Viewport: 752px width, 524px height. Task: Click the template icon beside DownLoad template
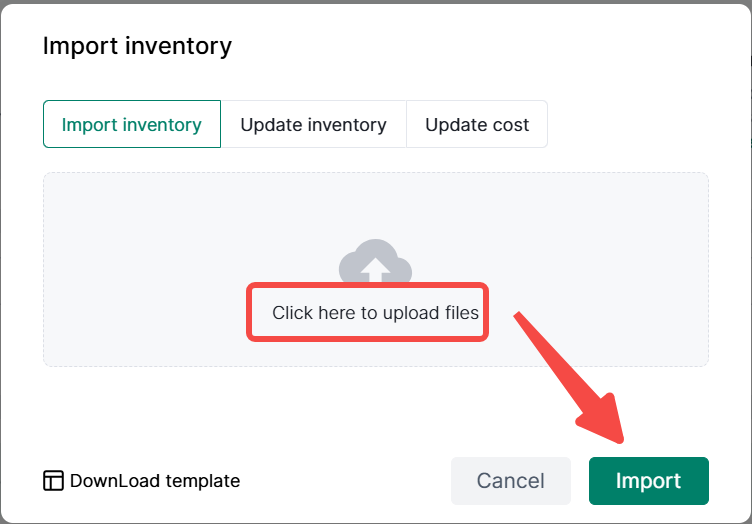click(53, 481)
